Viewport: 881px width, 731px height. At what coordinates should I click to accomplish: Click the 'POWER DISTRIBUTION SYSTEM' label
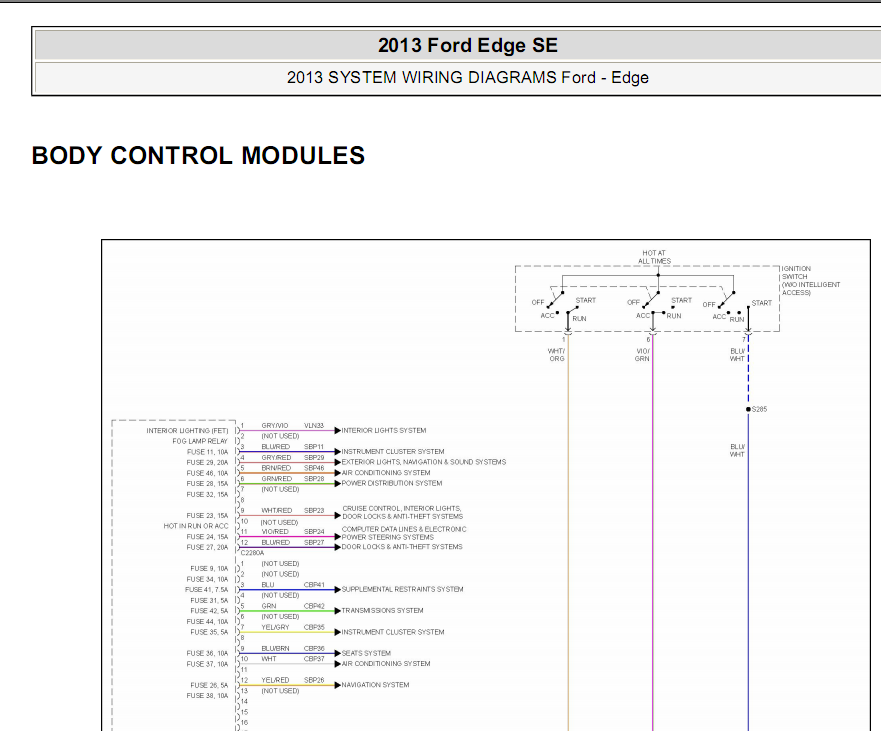(x=392, y=483)
